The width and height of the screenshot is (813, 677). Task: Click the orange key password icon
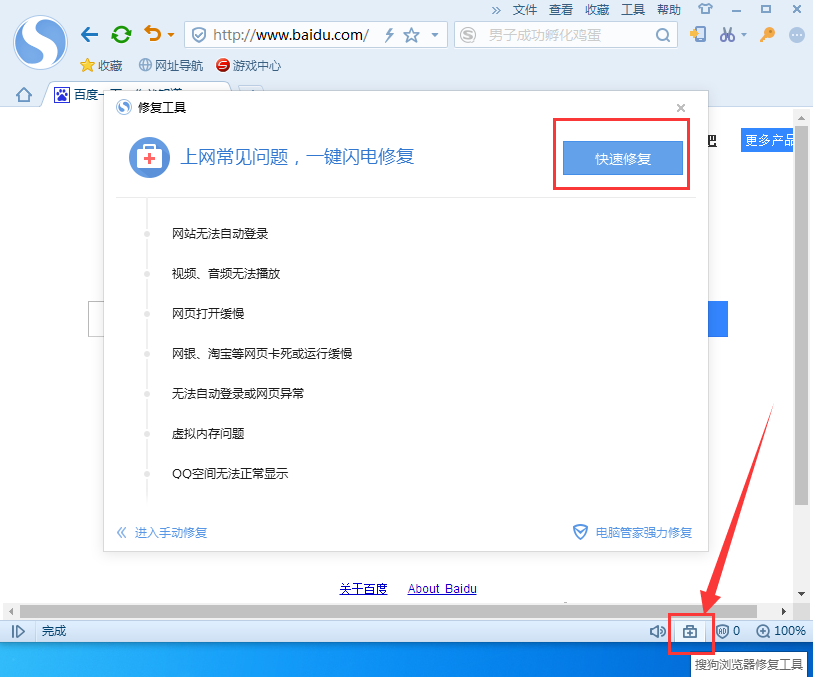point(767,35)
